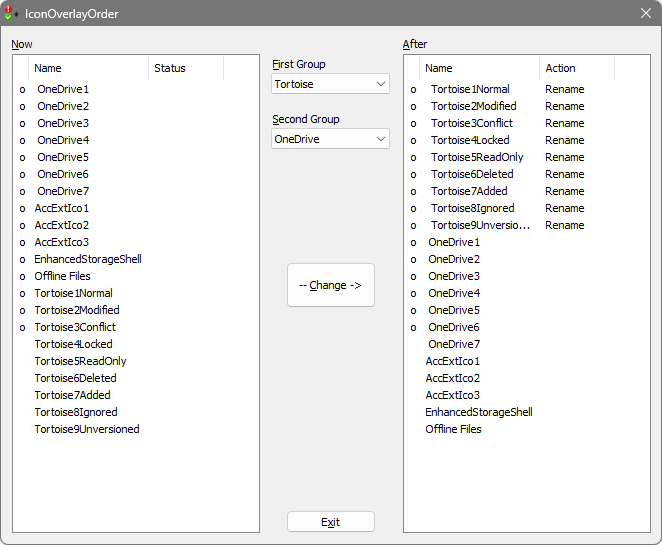This screenshot has height=545, width=662.
Task: Close the IconOverlayOrder window
Action: (x=645, y=13)
